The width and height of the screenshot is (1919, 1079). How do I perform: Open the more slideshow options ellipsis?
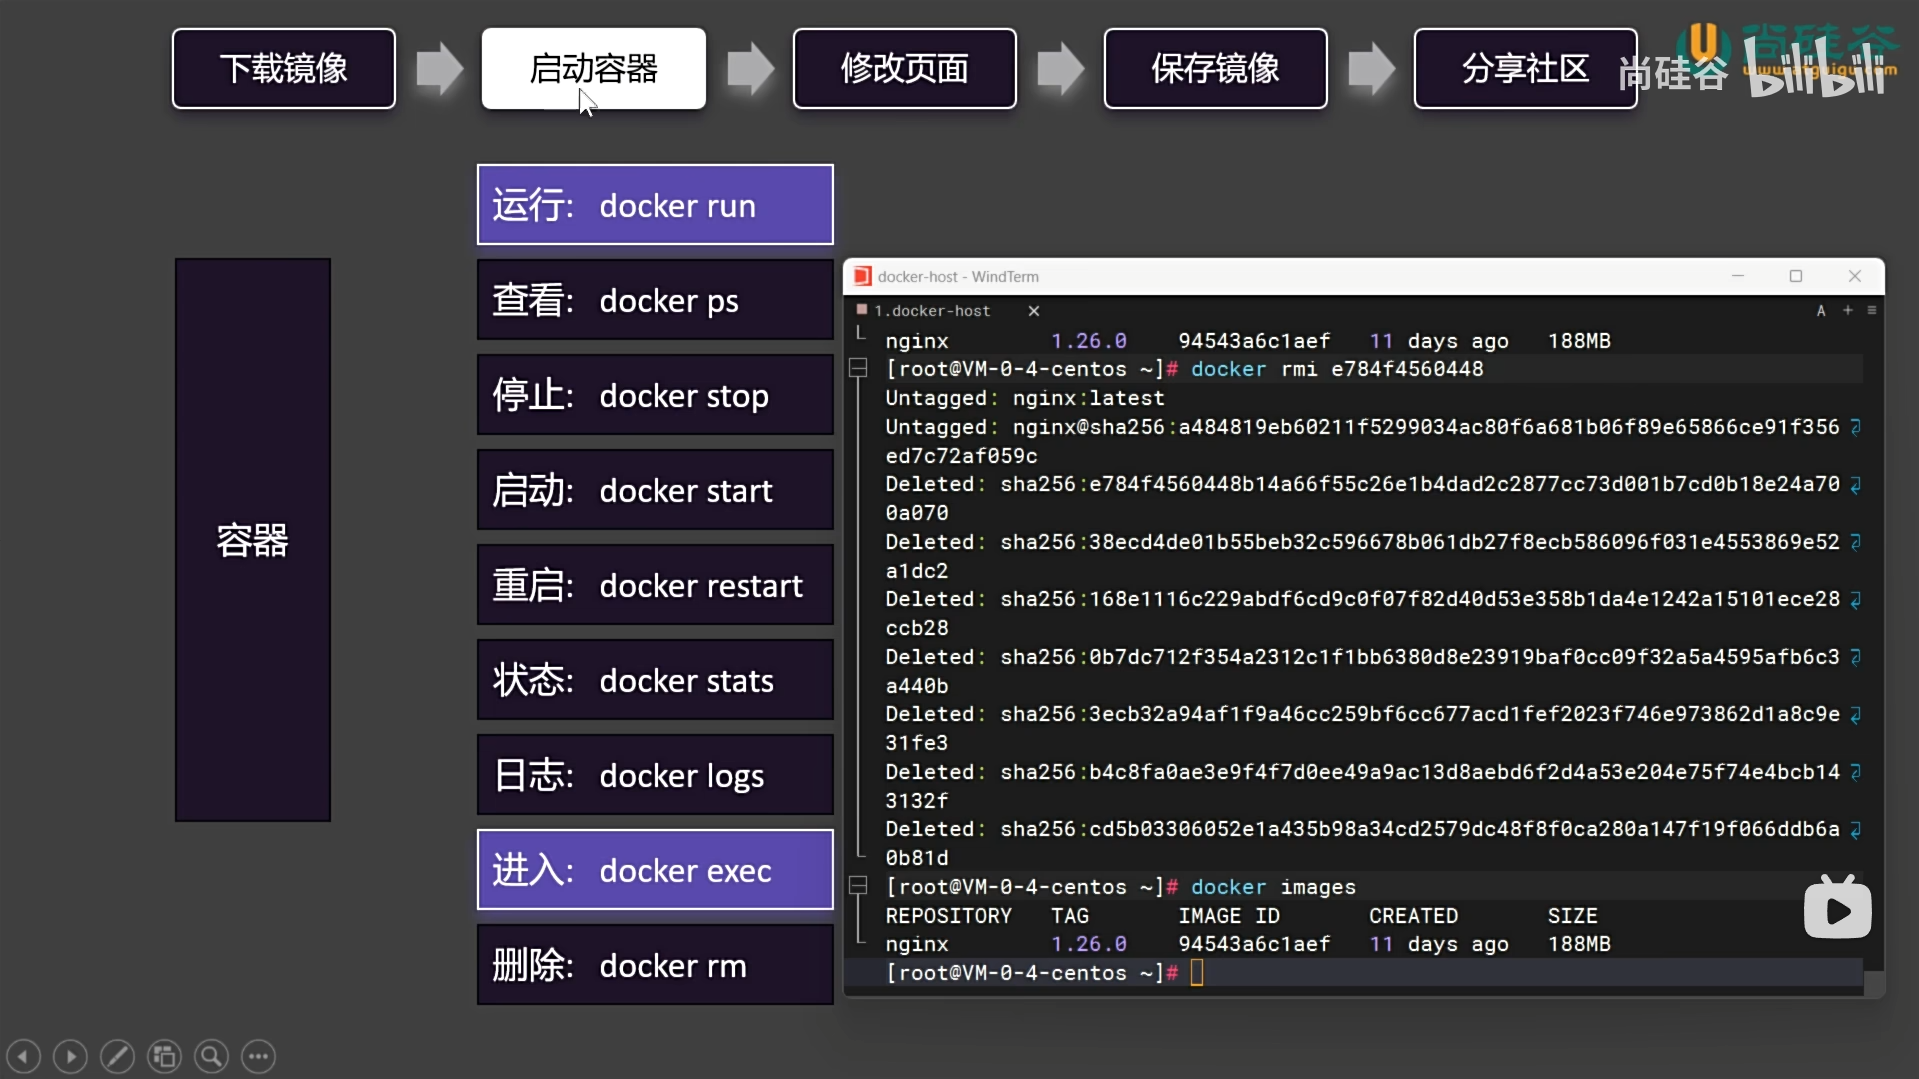coord(258,1056)
